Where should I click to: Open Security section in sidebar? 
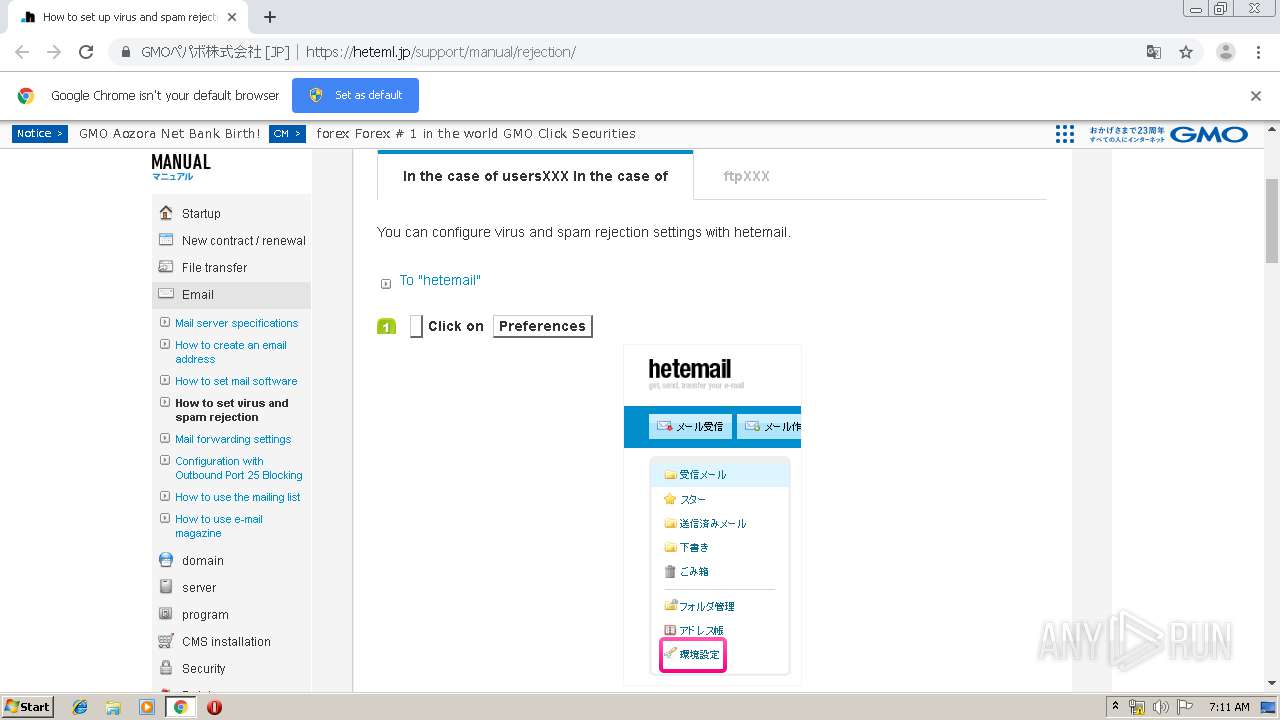203,669
